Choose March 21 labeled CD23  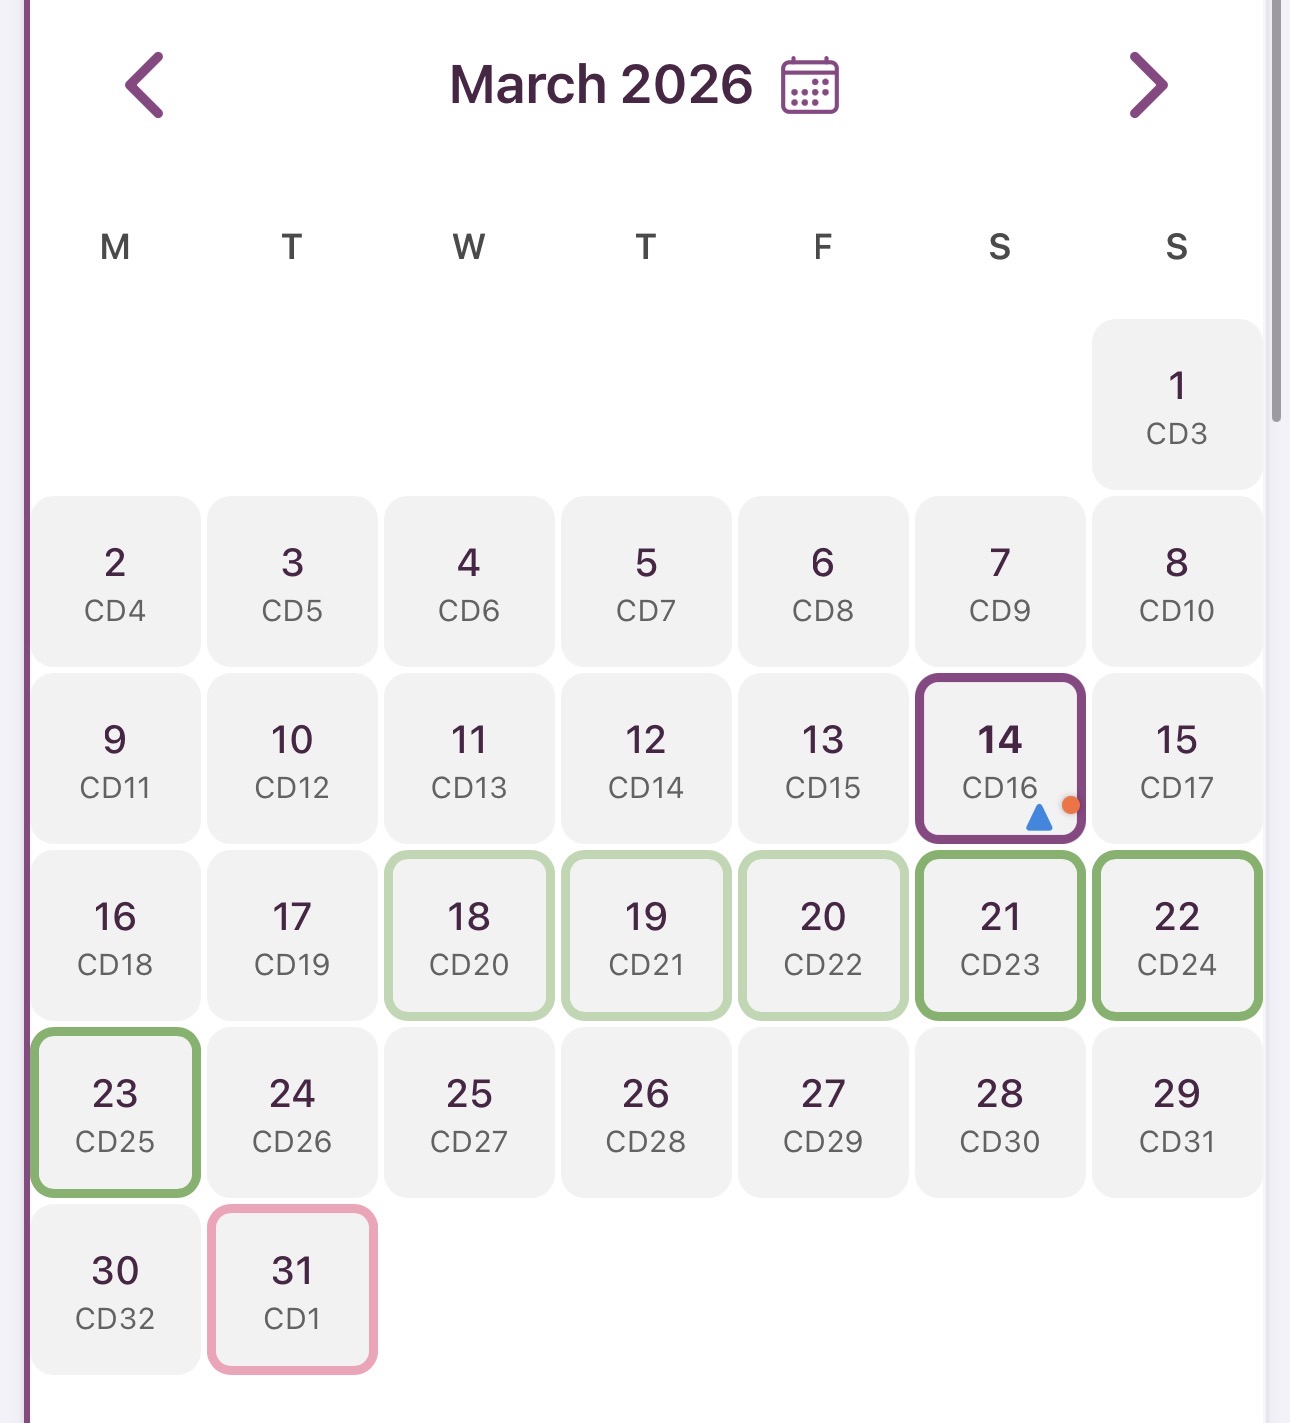999,935
